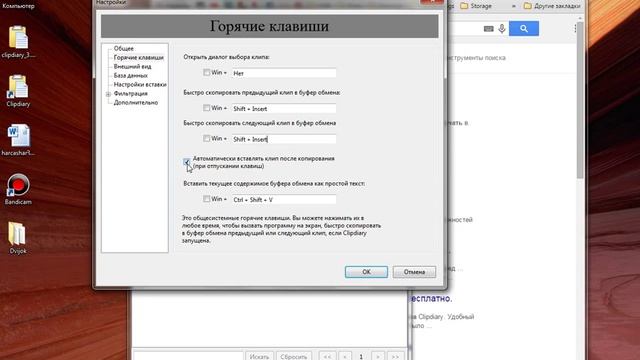The image size is (640, 360).
Task: Select Фильтрация in settings tree
Action: pyautogui.click(x=131, y=93)
